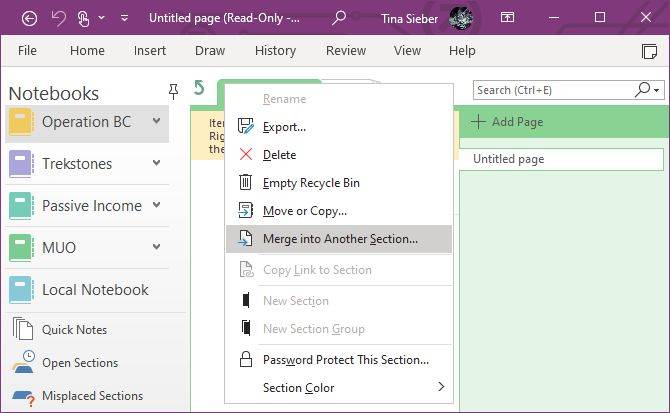Switch to the Help tab
Viewport: 670px width, 413px height.
(462, 50)
